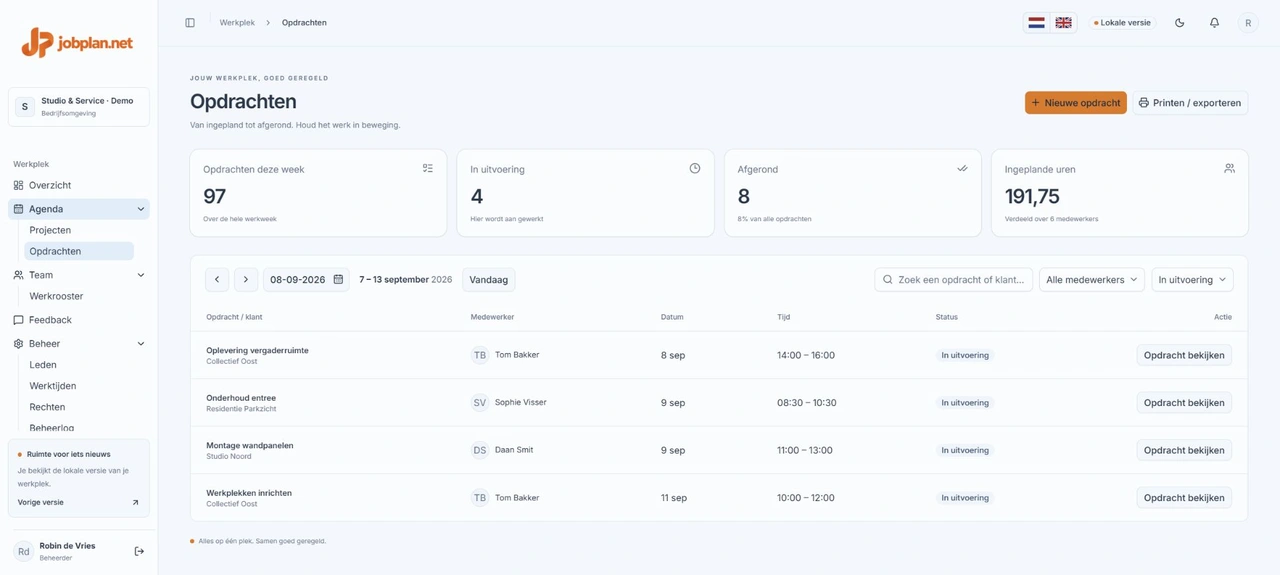View Onderhoud entree opdracht
Image resolution: width=1280 pixels, height=575 pixels.
1184,403
